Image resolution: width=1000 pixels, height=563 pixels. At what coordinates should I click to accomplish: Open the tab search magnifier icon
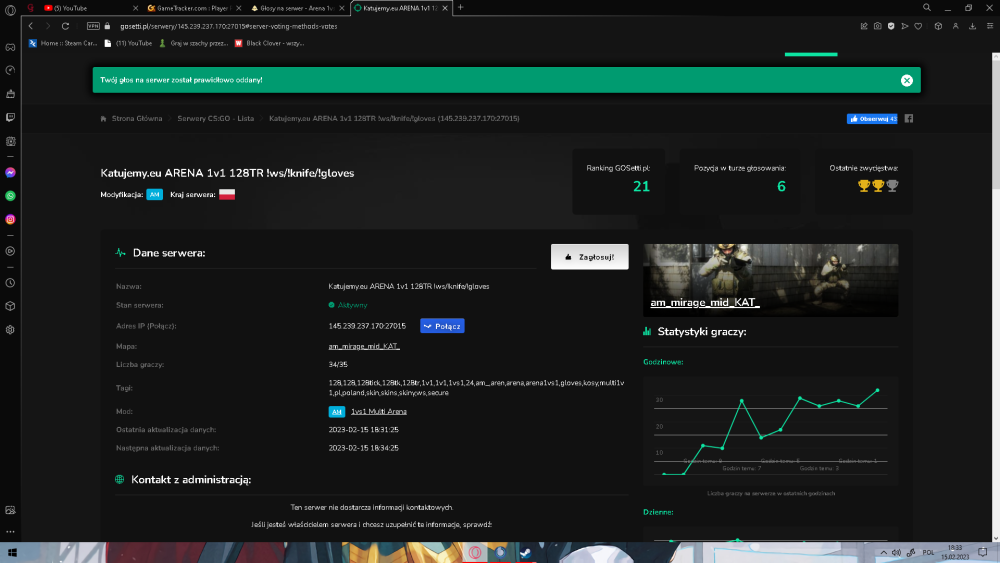[x=927, y=8]
